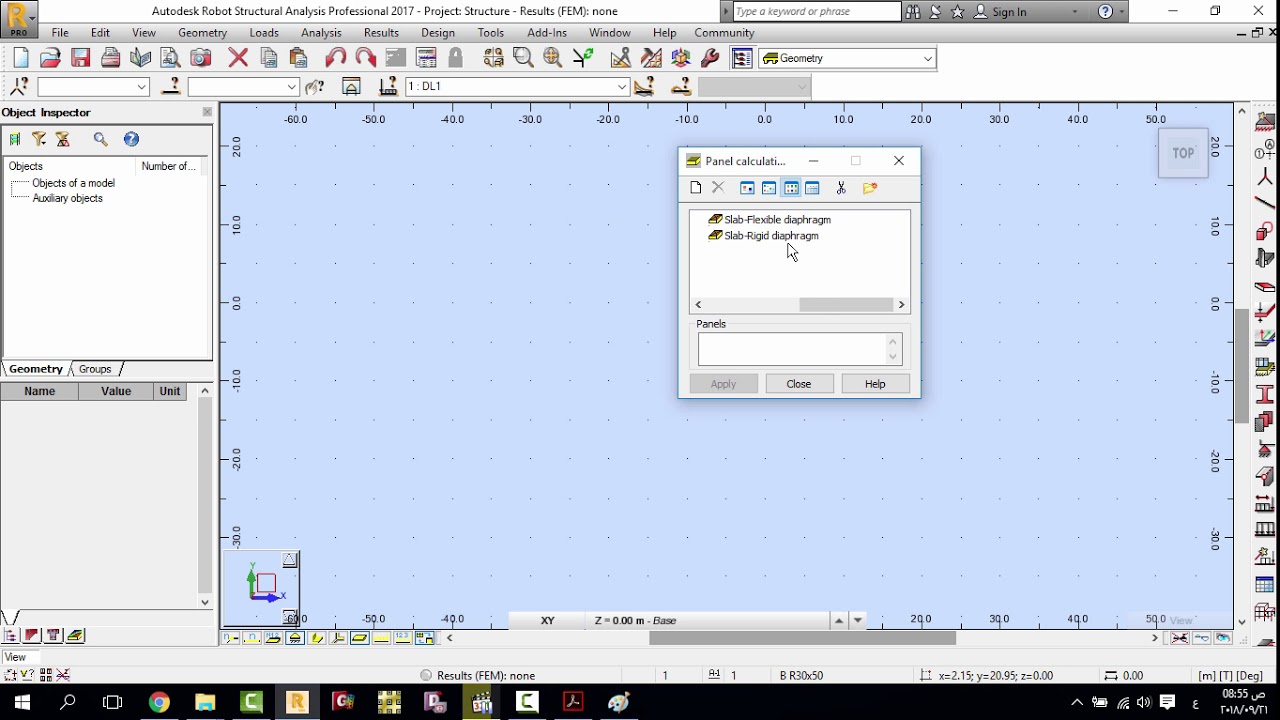
Task: Click the TOP view cube face
Action: [x=1183, y=153]
